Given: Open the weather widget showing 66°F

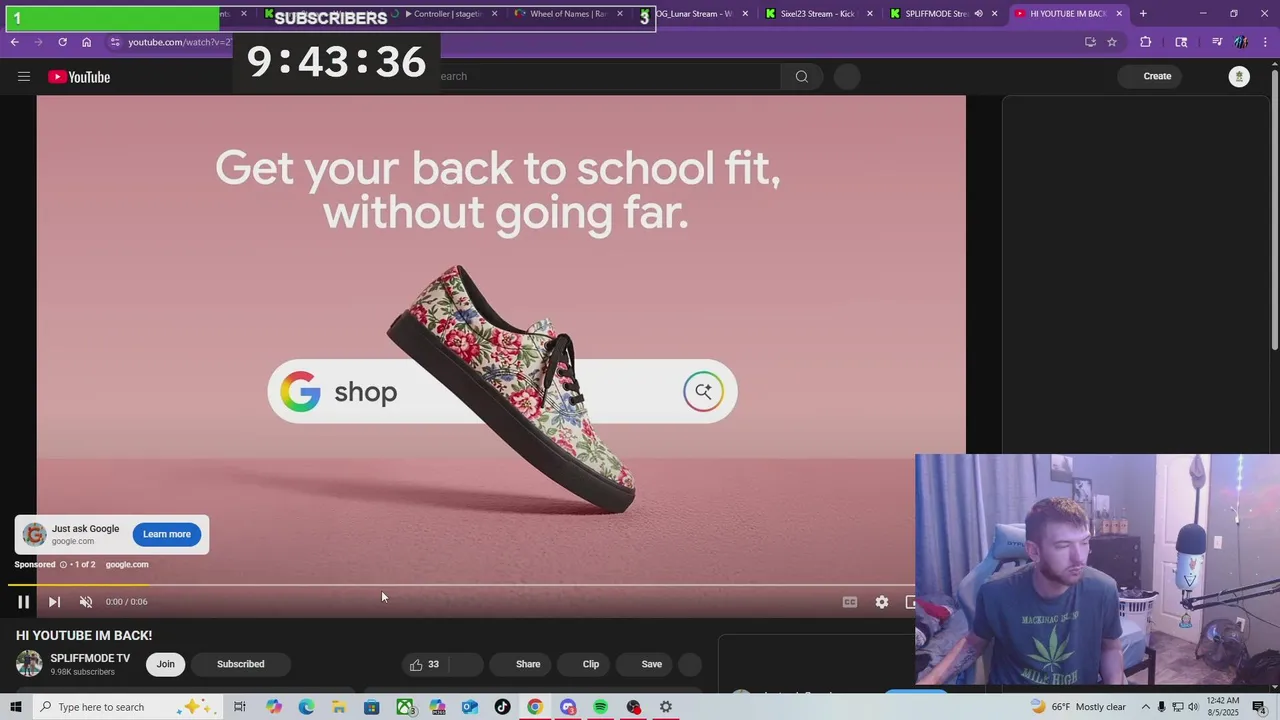Looking at the screenshot, I should [1079, 707].
